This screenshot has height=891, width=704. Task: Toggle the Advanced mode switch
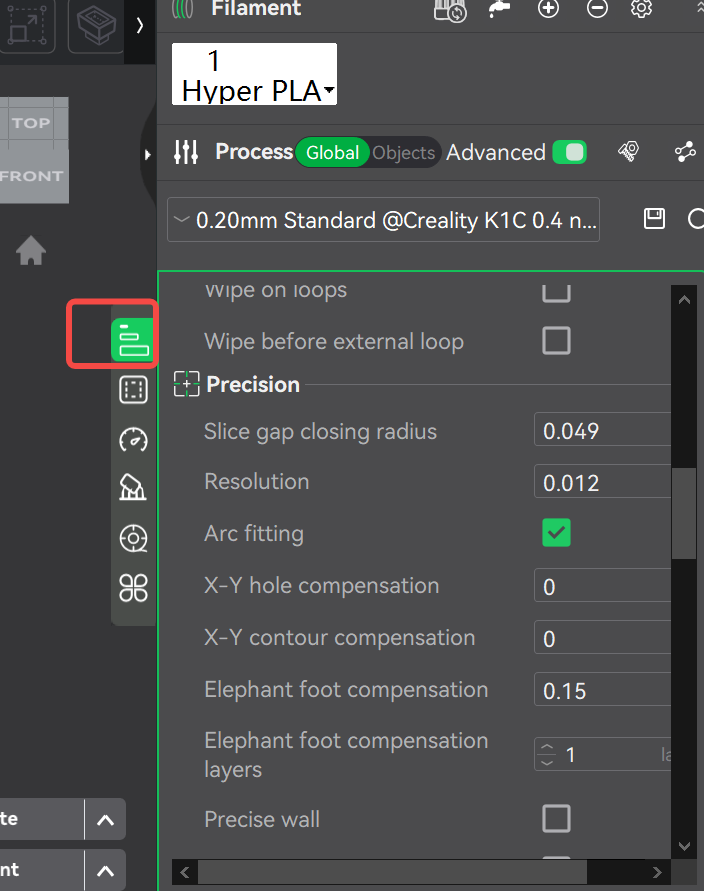(569, 152)
